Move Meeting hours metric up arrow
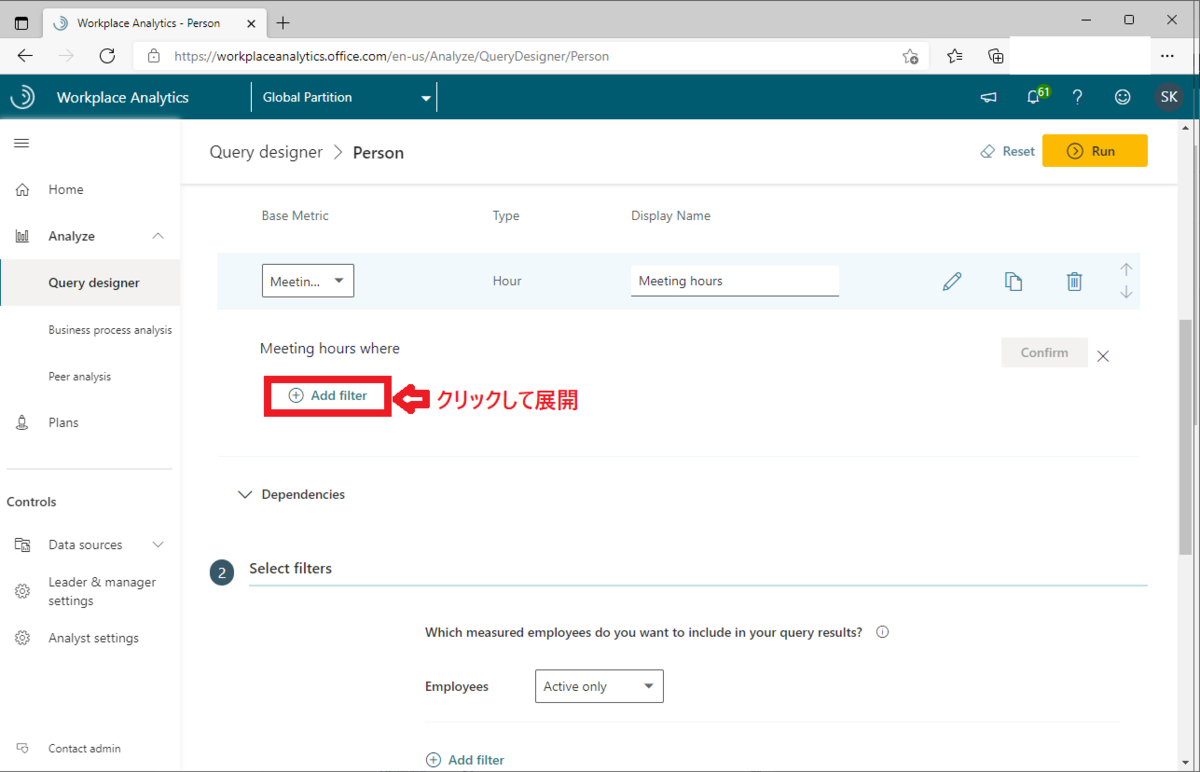Screen dimensions: 1200x772 (1126, 270)
